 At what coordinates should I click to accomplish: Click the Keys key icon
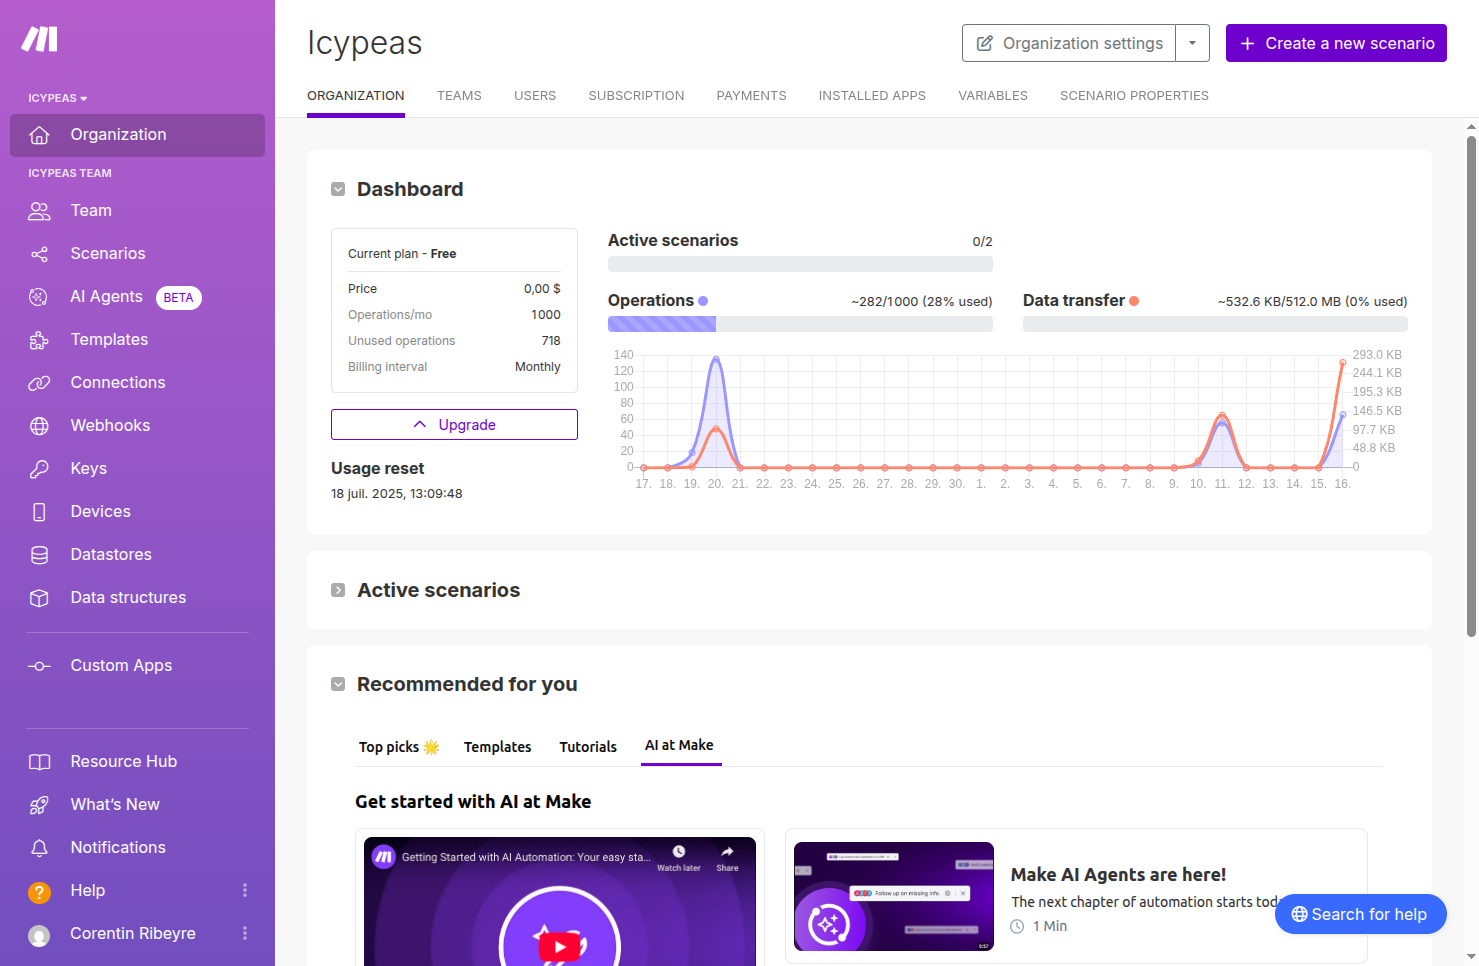(39, 469)
